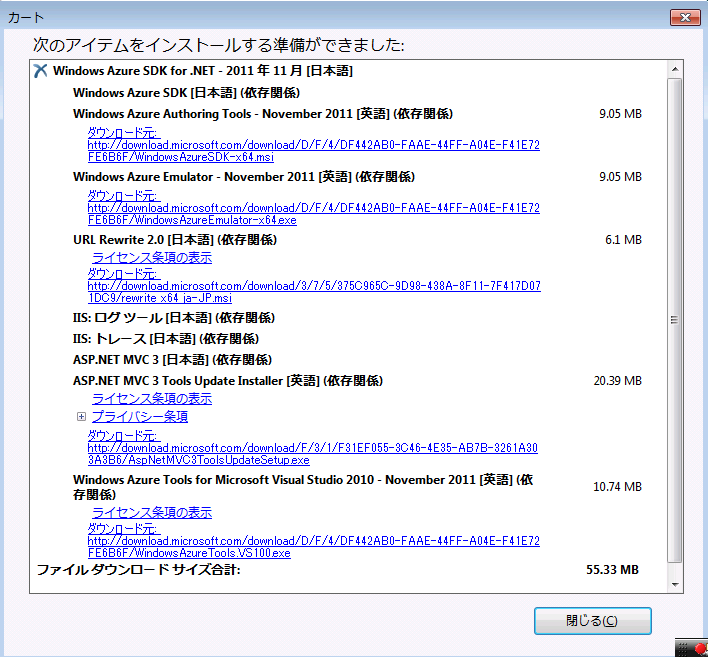Select the IIS: ログ ツール [日本語] row

[x=174, y=317]
